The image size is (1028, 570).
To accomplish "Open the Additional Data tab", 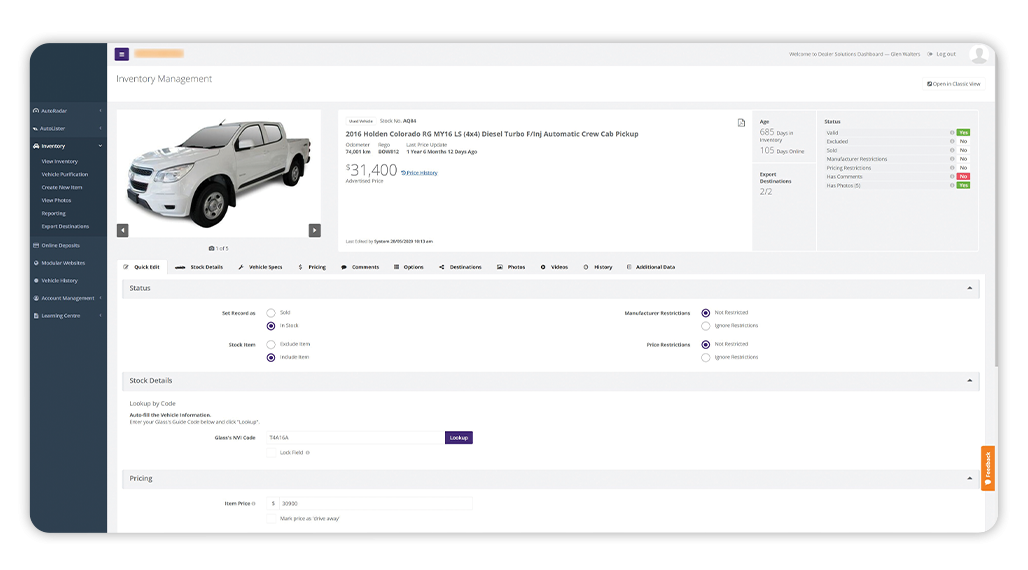I will [x=650, y=267].
